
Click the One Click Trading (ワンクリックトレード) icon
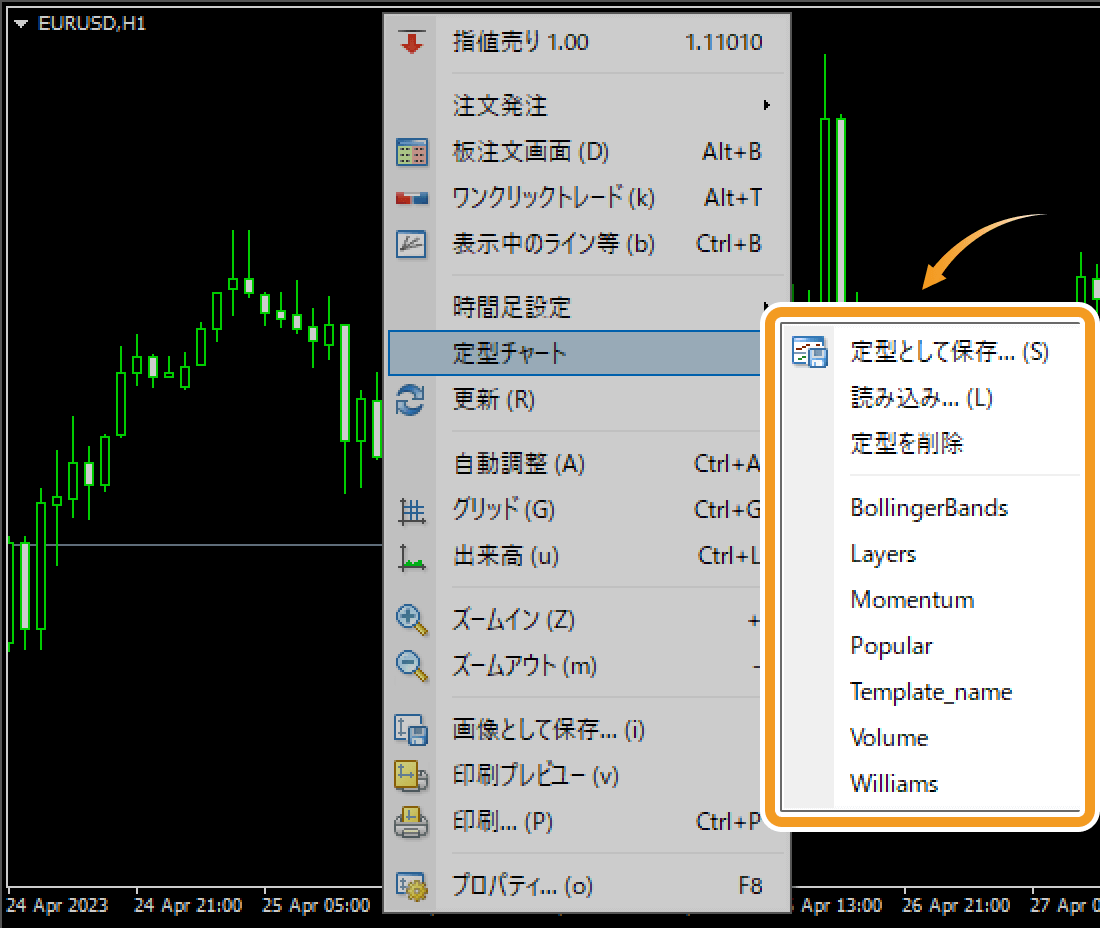[412, 199]
